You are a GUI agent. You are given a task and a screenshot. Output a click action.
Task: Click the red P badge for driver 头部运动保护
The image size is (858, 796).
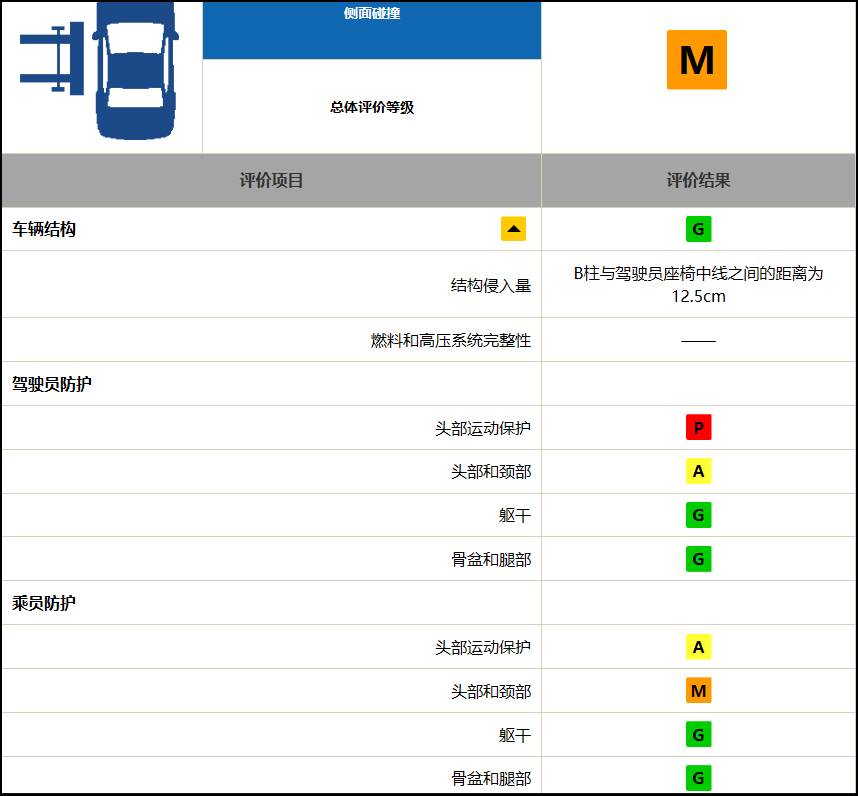[x=699, y=427]
